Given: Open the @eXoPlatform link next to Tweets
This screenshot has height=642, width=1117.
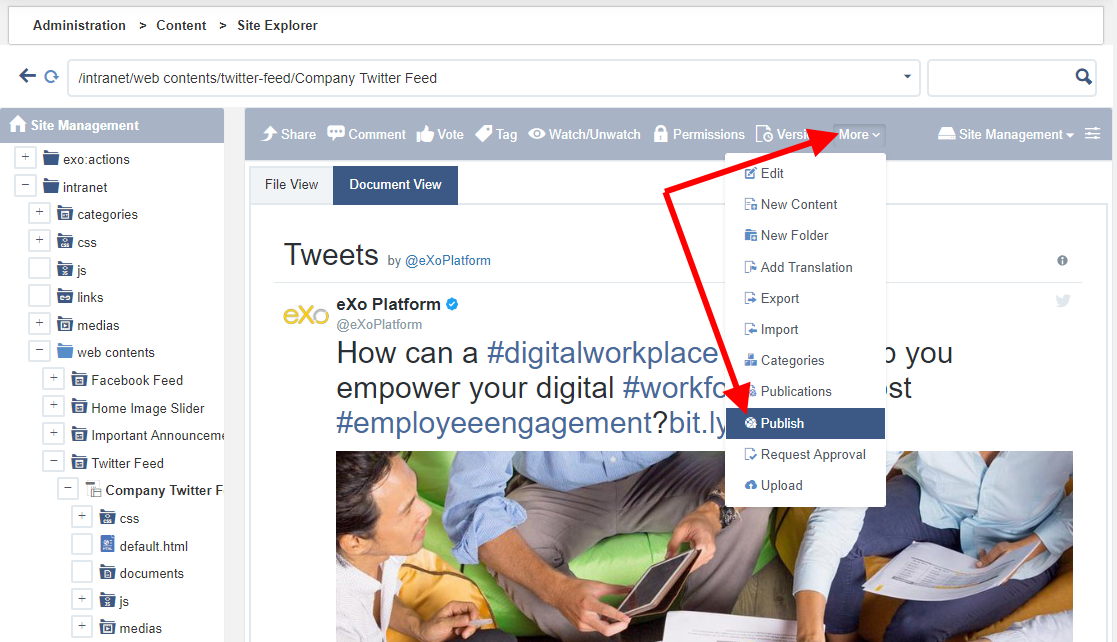Looking at the screenshot, I should click(447, 261).
